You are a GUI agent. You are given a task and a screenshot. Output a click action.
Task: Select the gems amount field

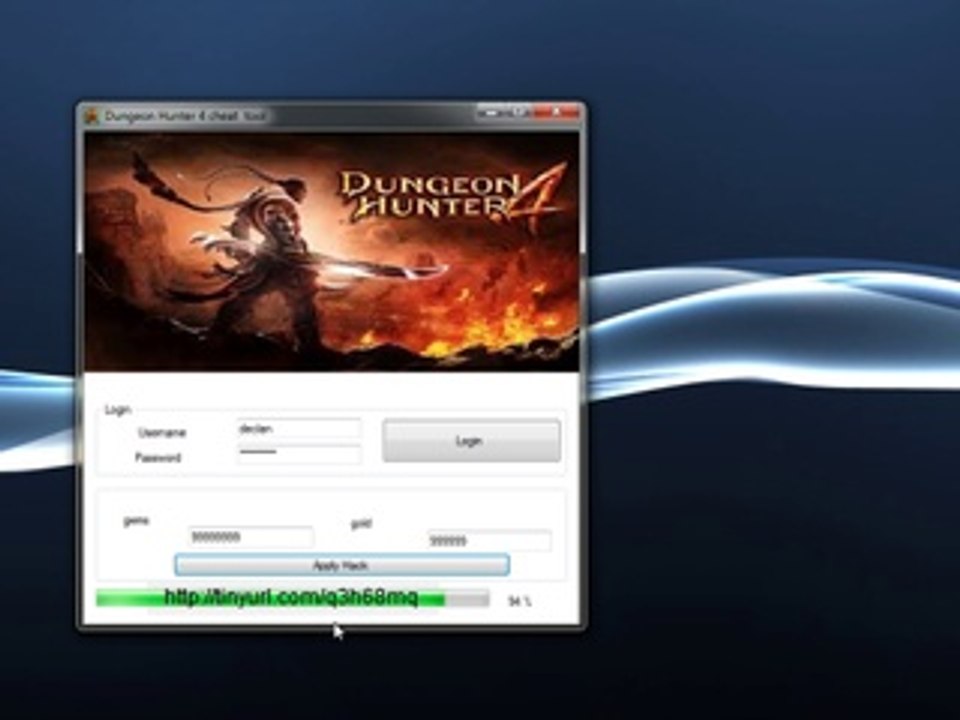click(x=250, y=537)
